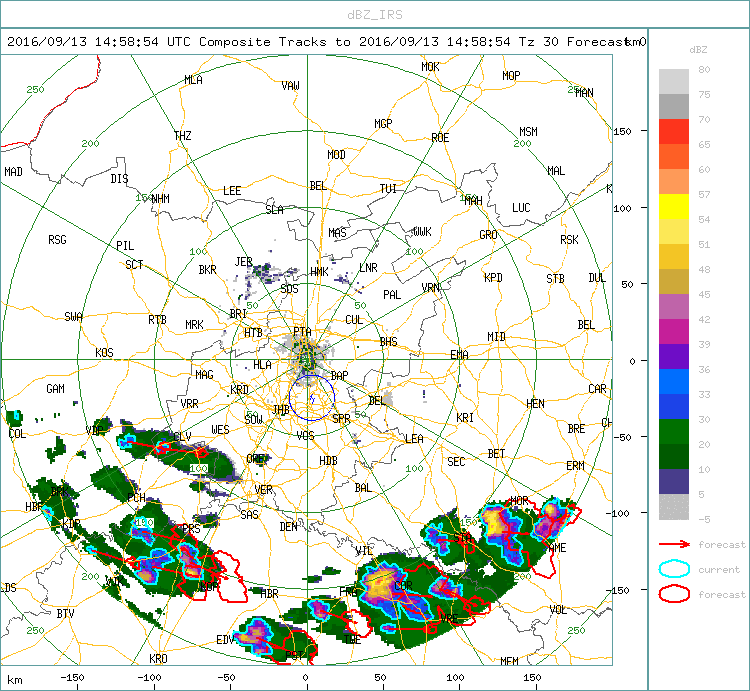Viewport: 750px width, 691px height.
Task: Click the SPR station label
Action: (341, 419)
